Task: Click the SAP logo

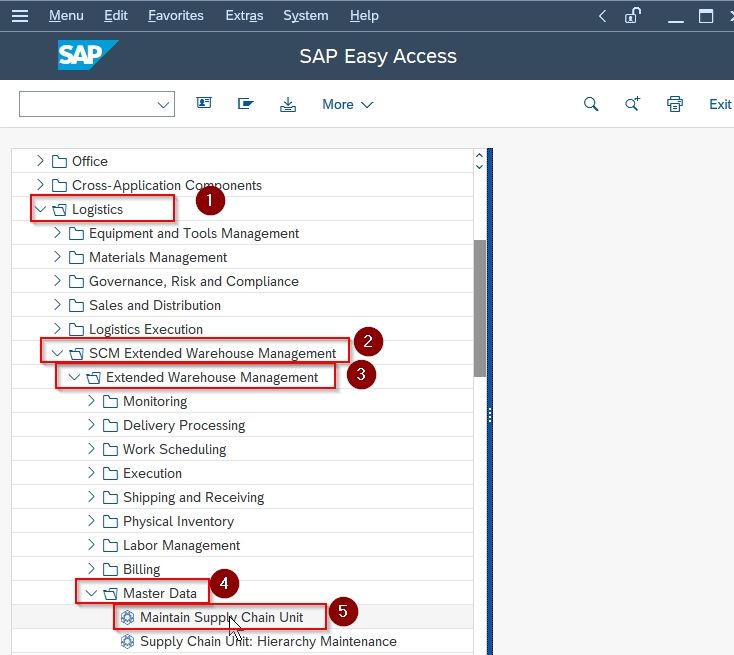Action: [88, 55]
